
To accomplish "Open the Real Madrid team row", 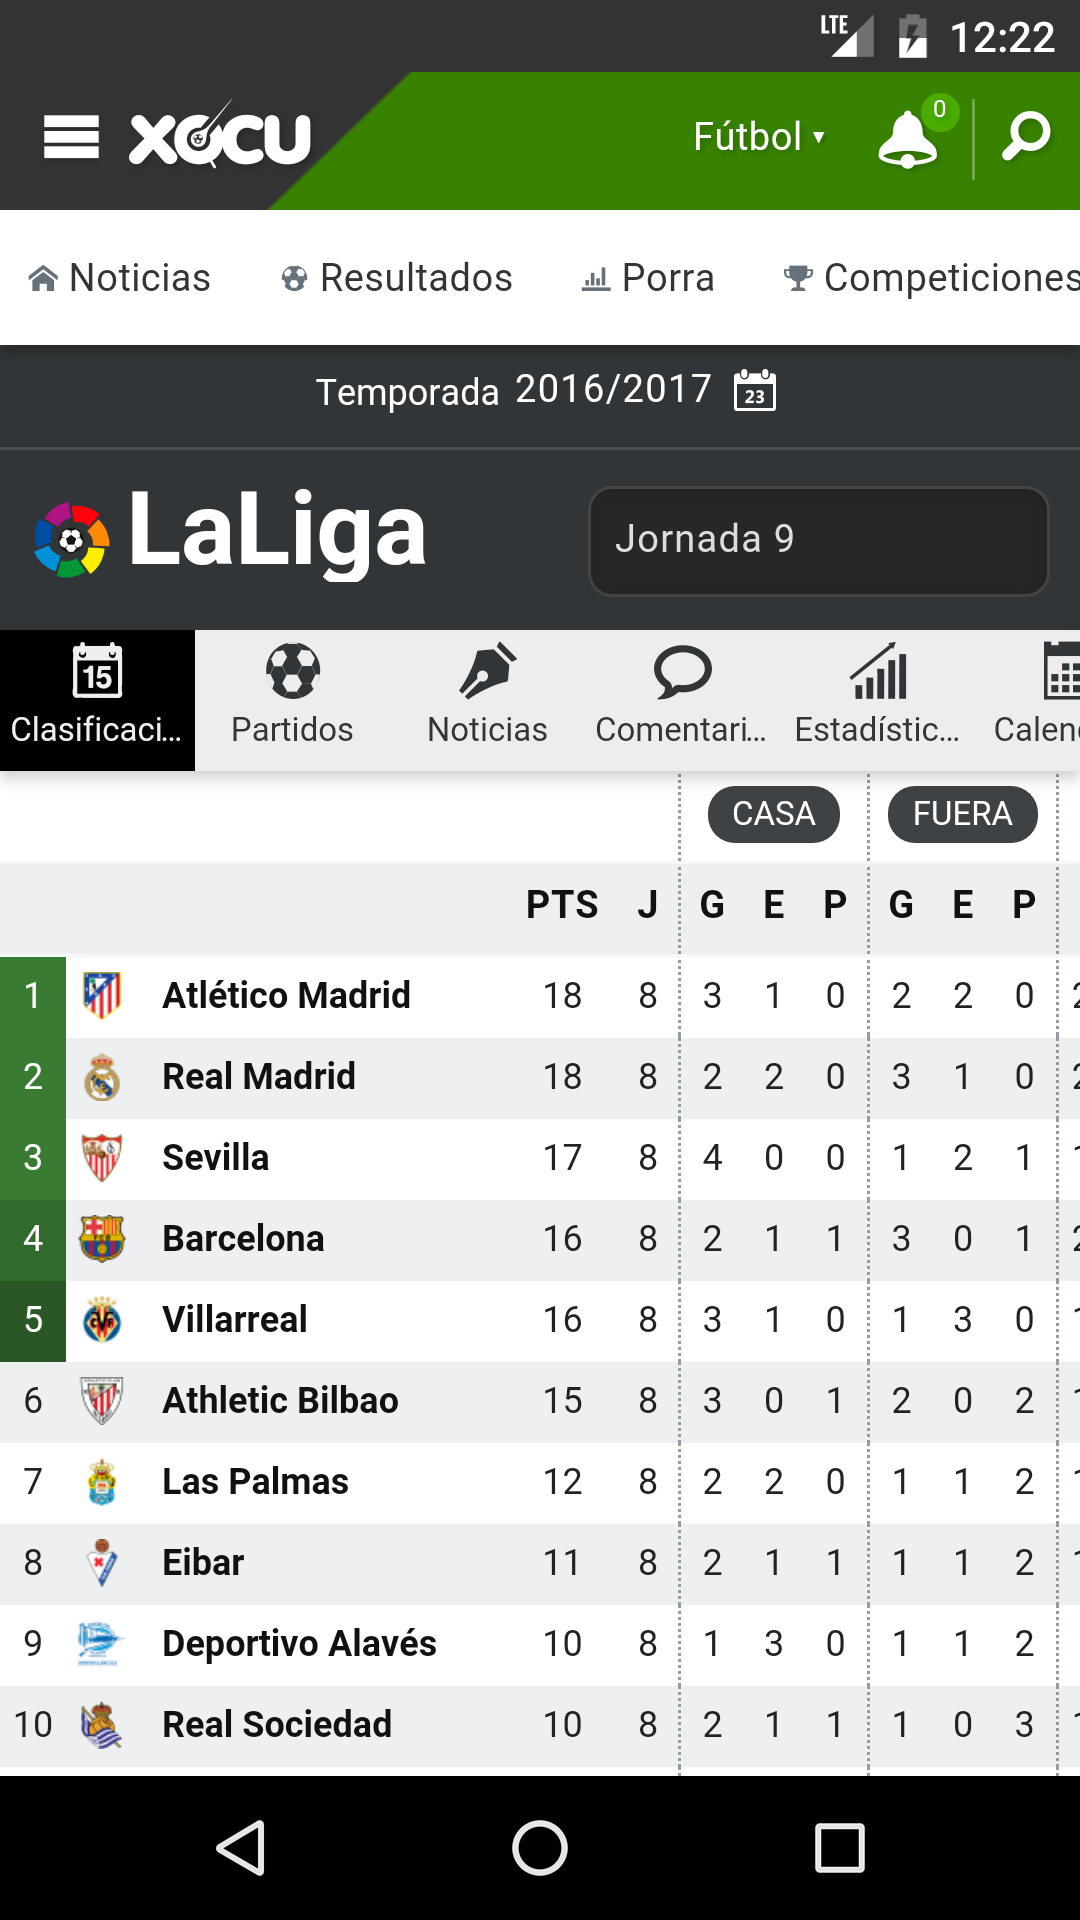I will point(540,1078).
